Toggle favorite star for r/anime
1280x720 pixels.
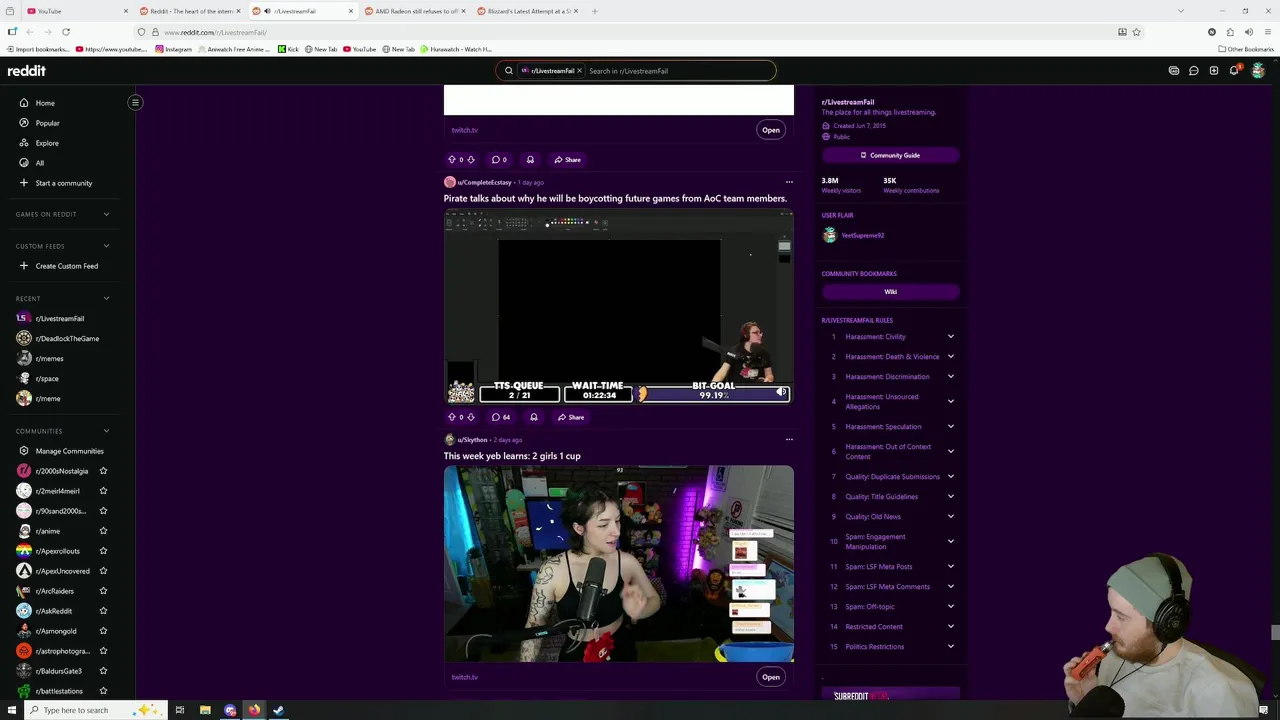pos(103,531)
